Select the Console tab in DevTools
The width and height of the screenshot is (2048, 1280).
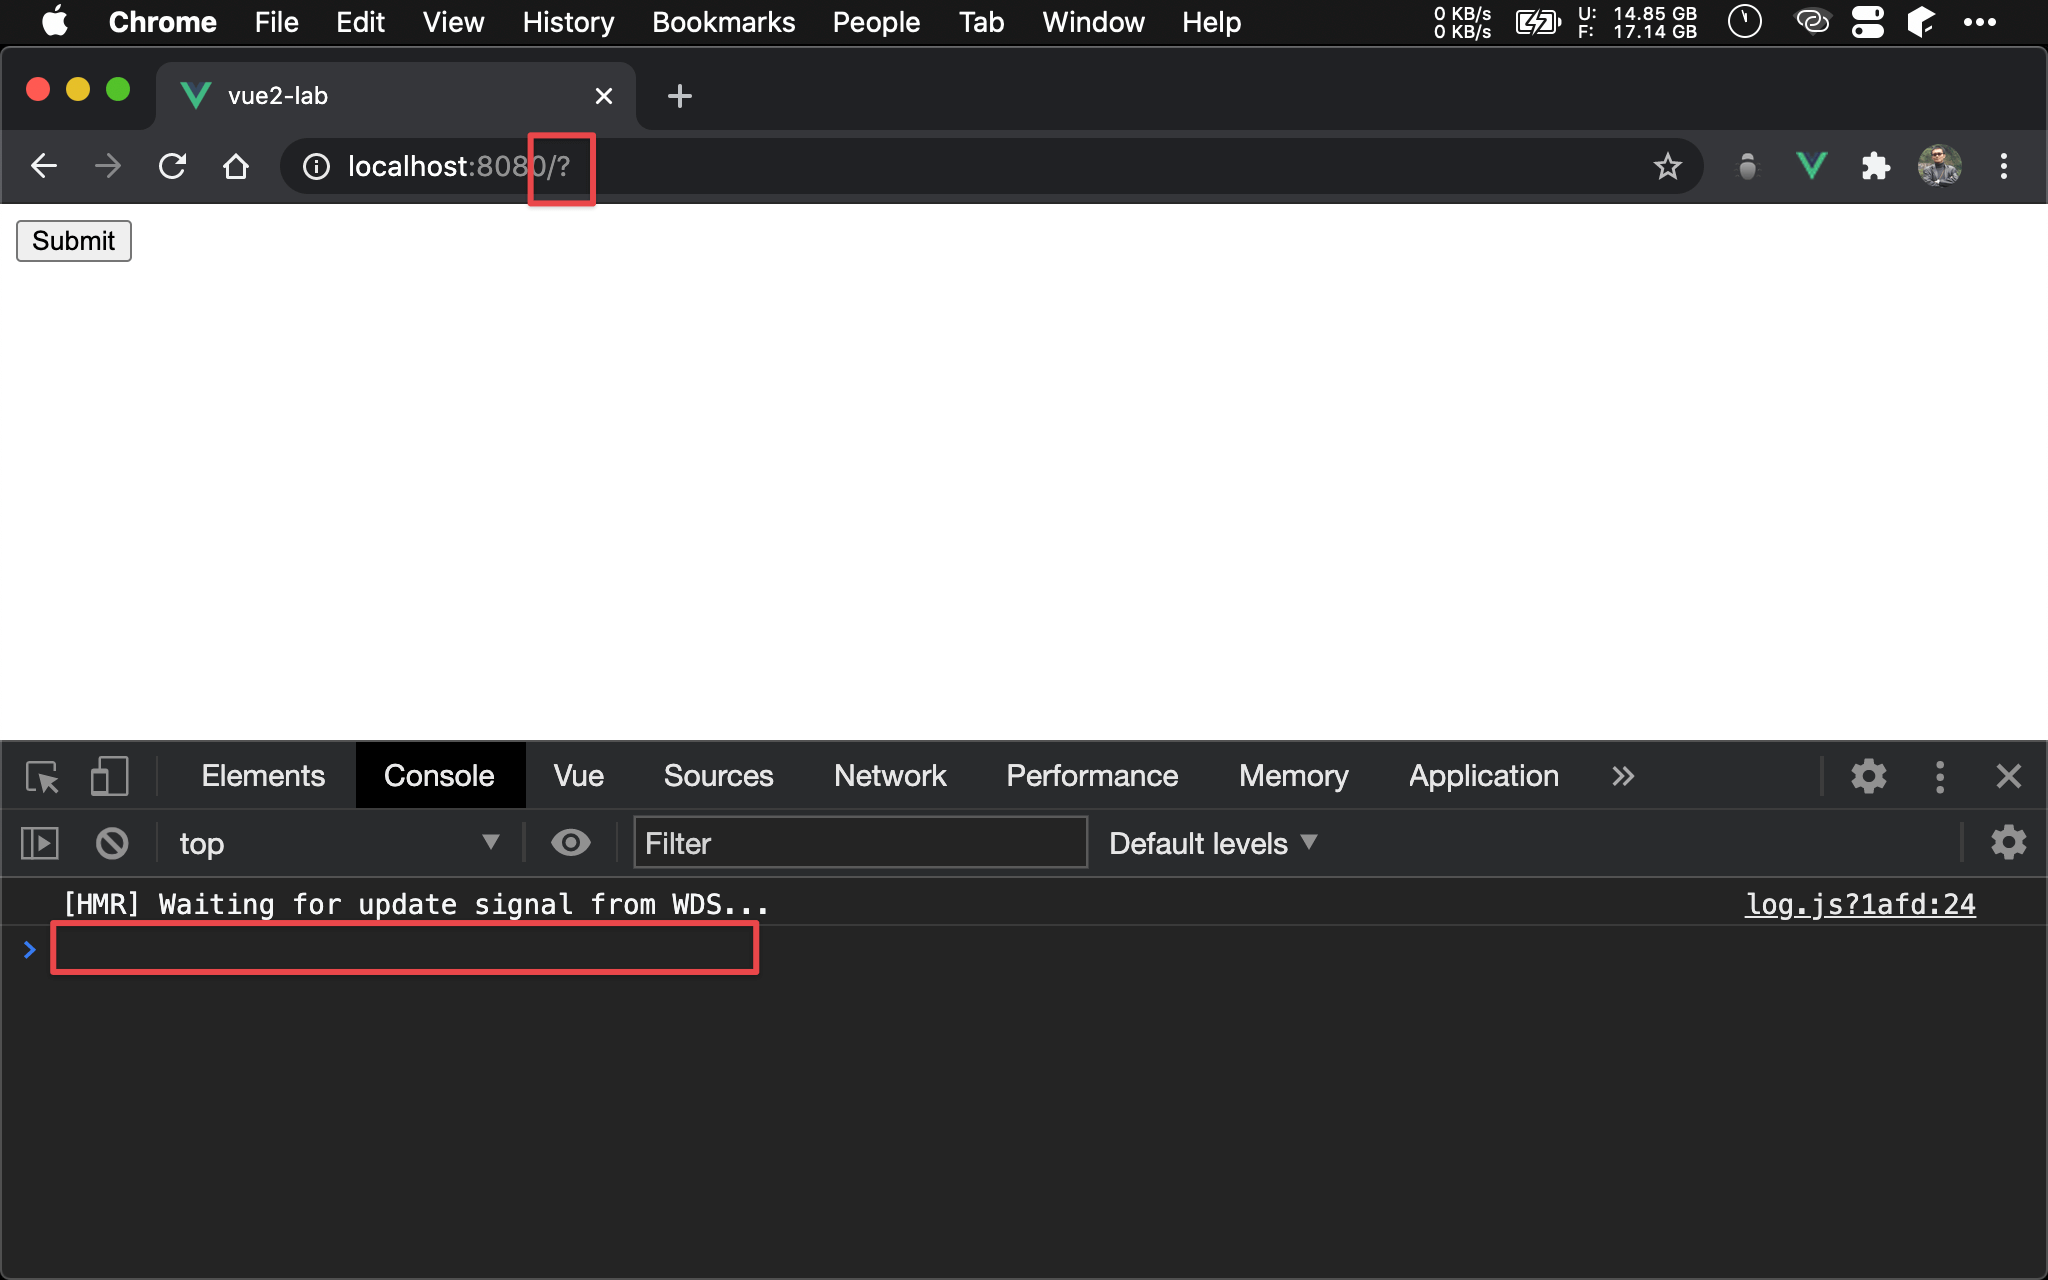coord(436,776)
